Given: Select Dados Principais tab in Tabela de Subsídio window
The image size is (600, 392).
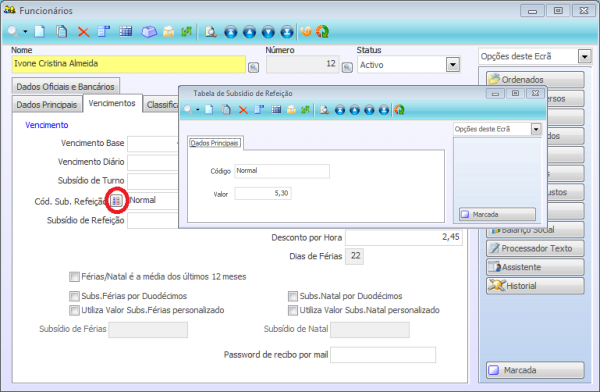Looking at the screenshot, I should point(214,143).
